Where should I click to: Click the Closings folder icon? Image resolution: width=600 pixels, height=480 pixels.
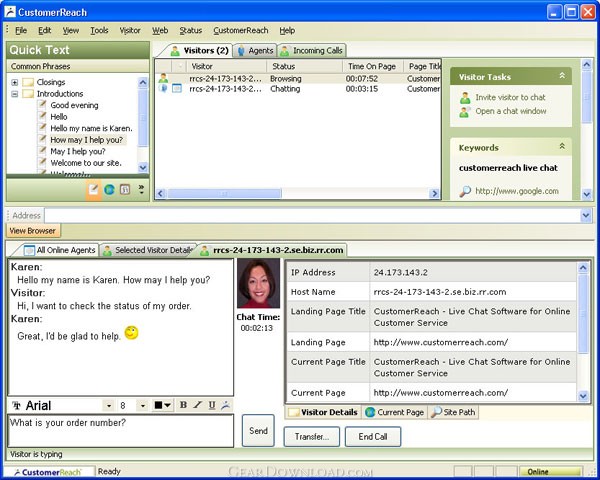pos(28,82)
